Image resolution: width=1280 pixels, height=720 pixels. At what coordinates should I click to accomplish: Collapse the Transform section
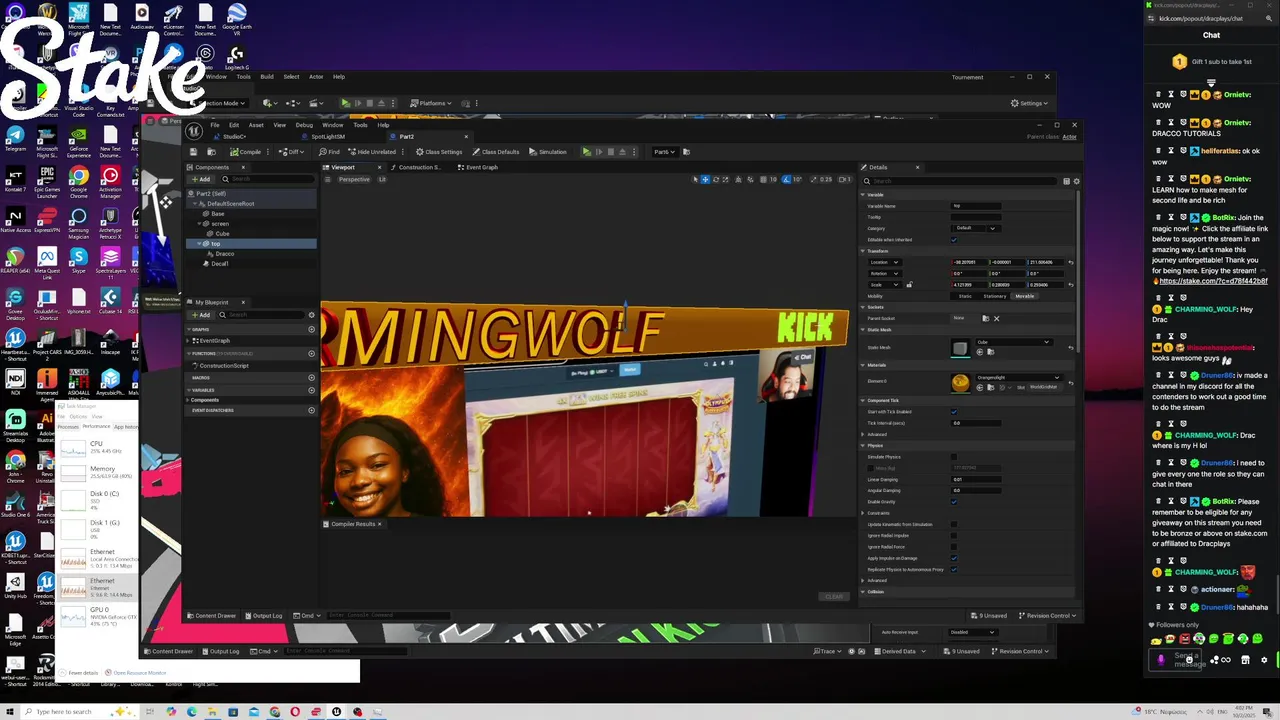coord(863,251)
